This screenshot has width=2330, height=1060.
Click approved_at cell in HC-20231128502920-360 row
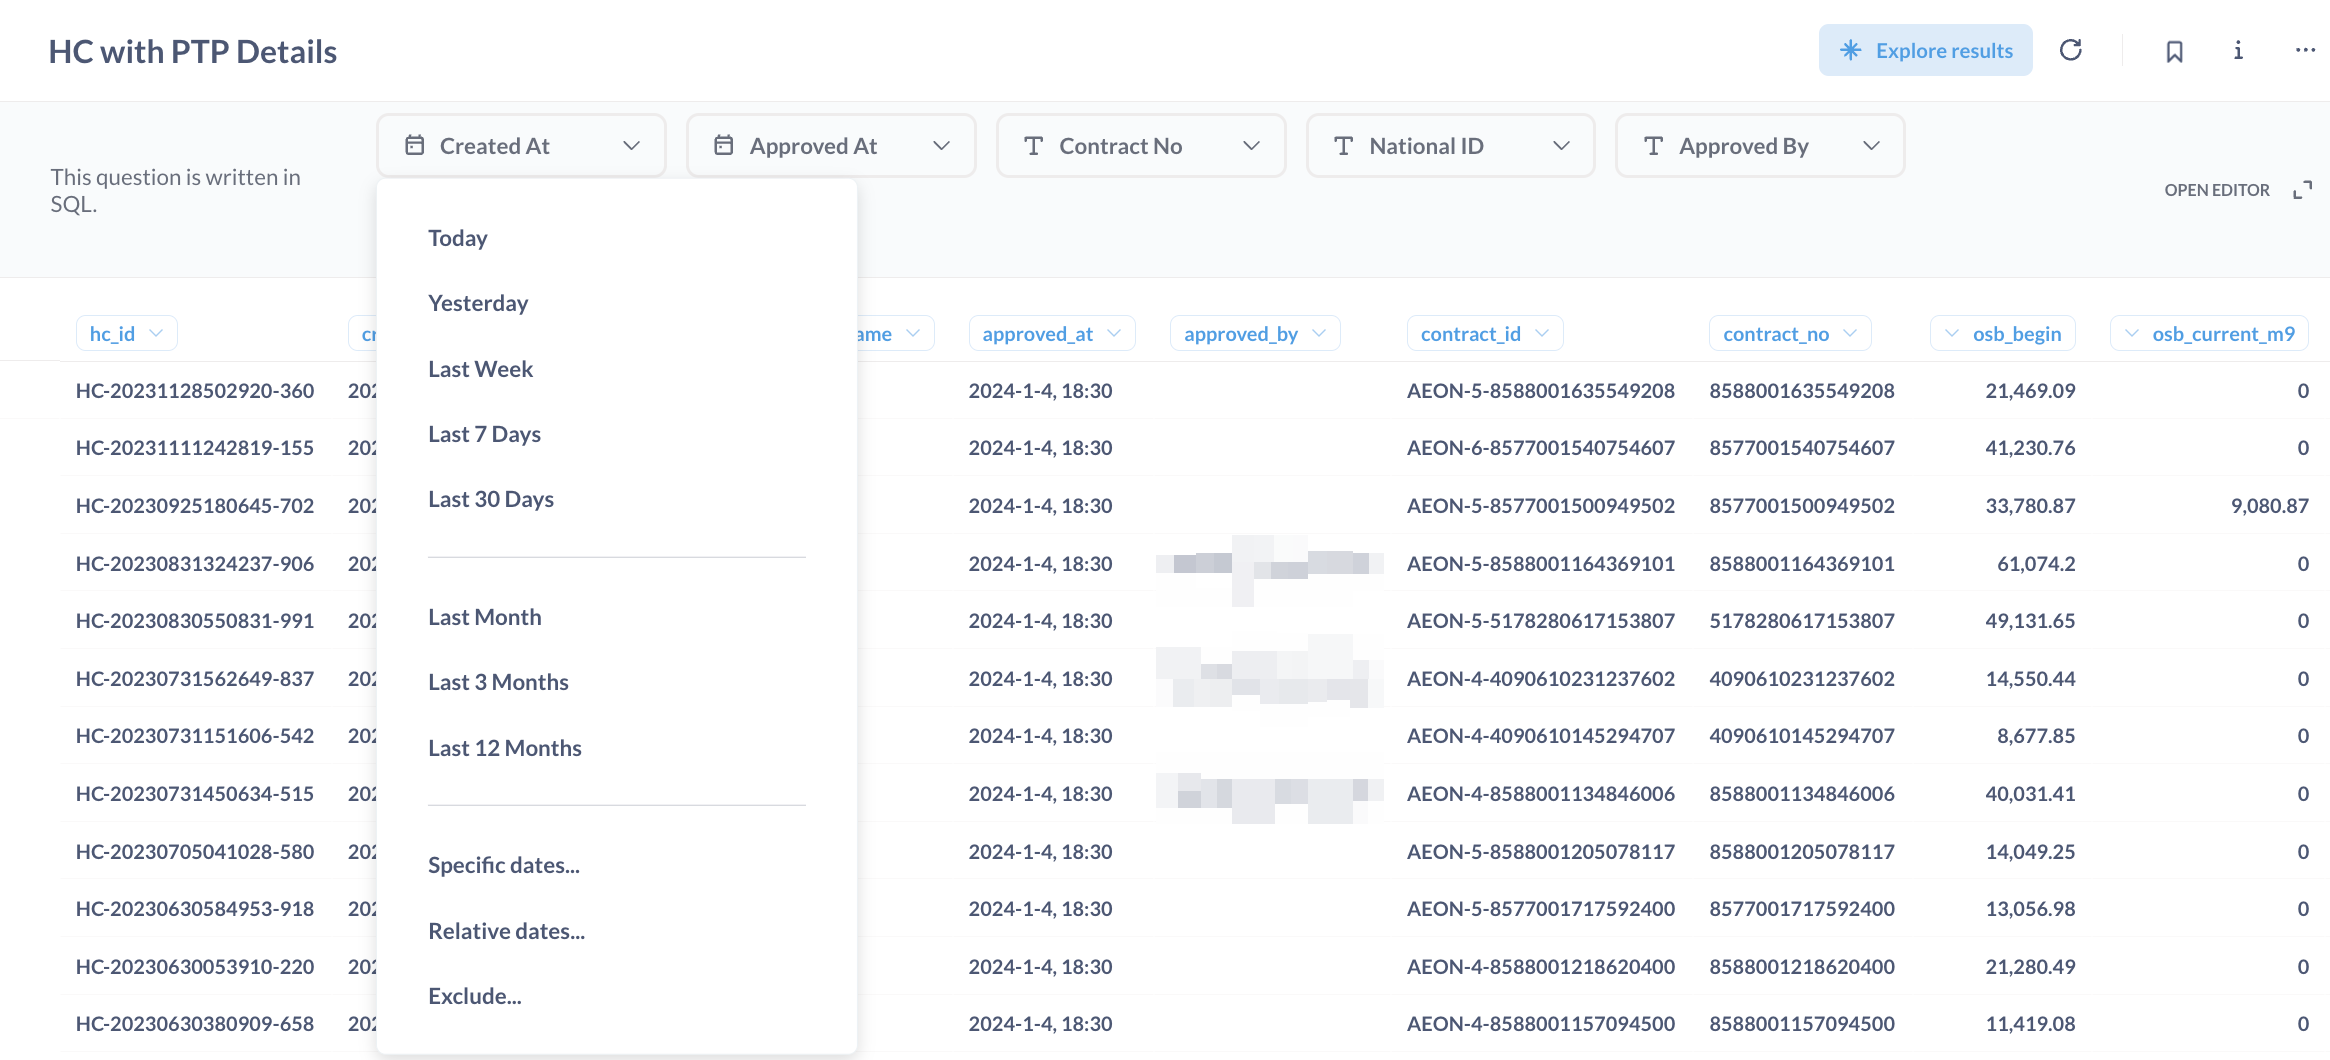coord(1041,391)
